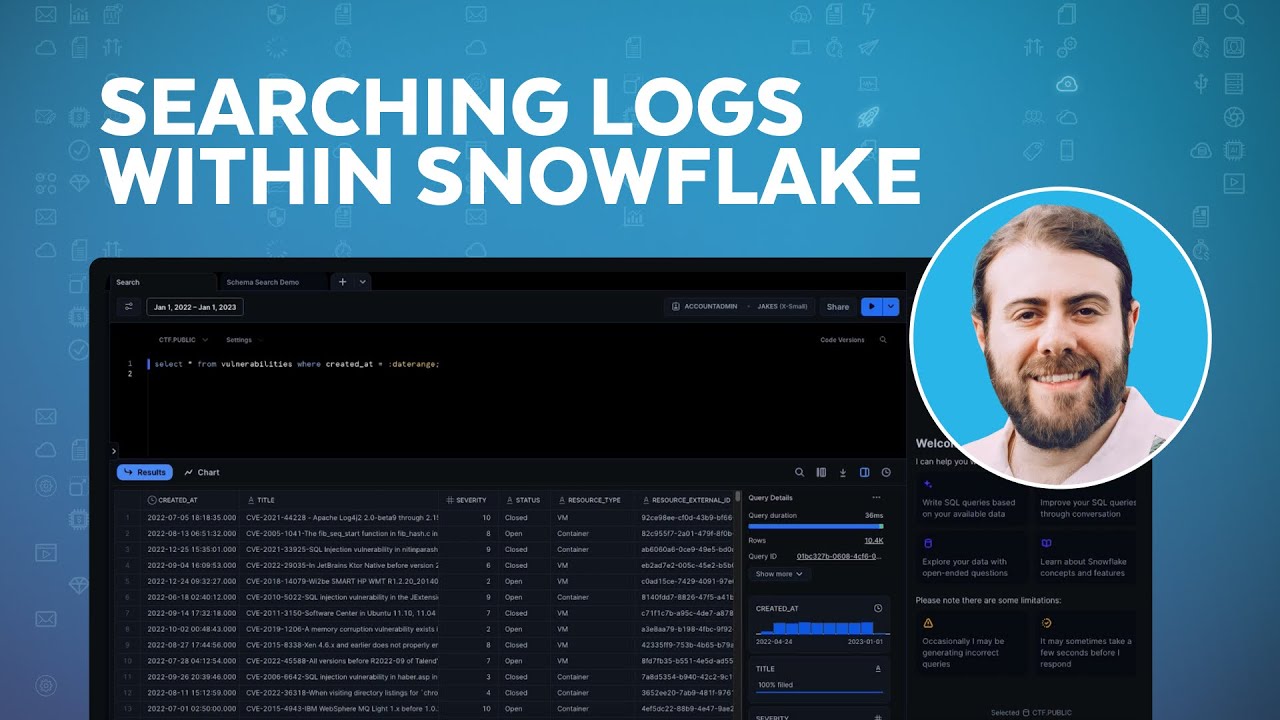The image size is (1280, 720).
Task: Sort by the RESOURCE_TYPE column header
Action: tap(591, 499)
